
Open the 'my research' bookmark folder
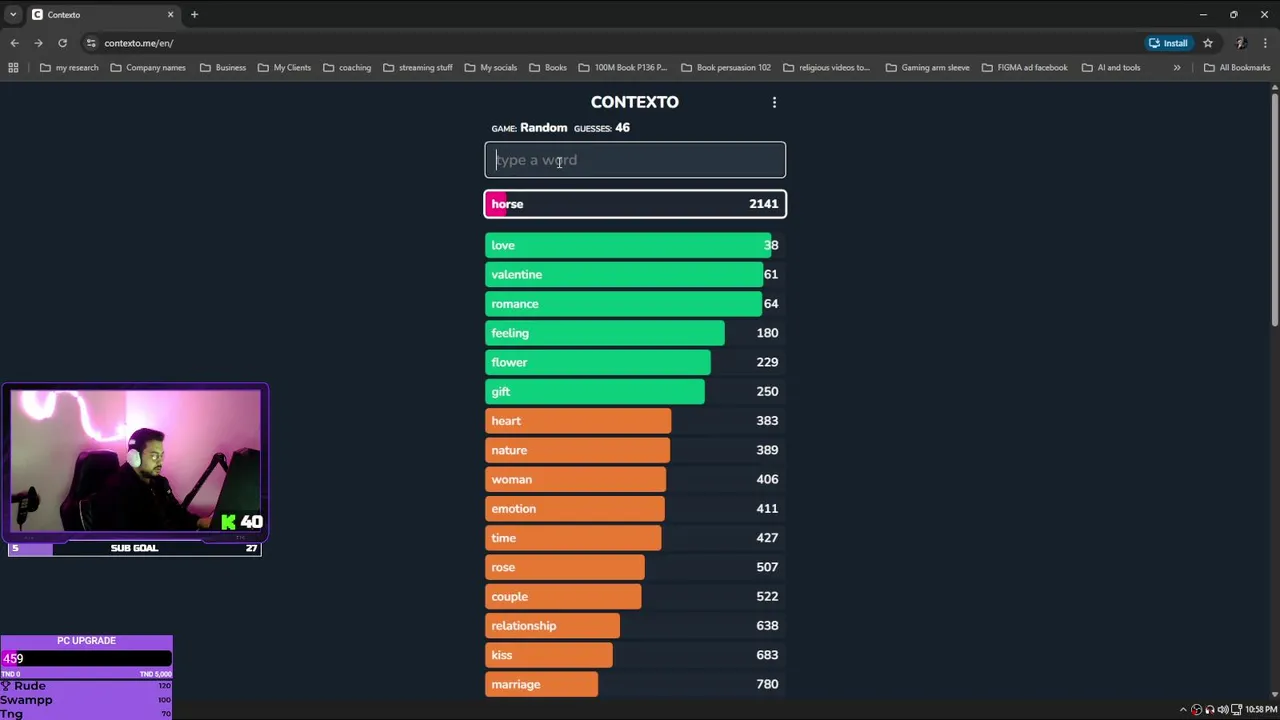(x=69, y=68)
